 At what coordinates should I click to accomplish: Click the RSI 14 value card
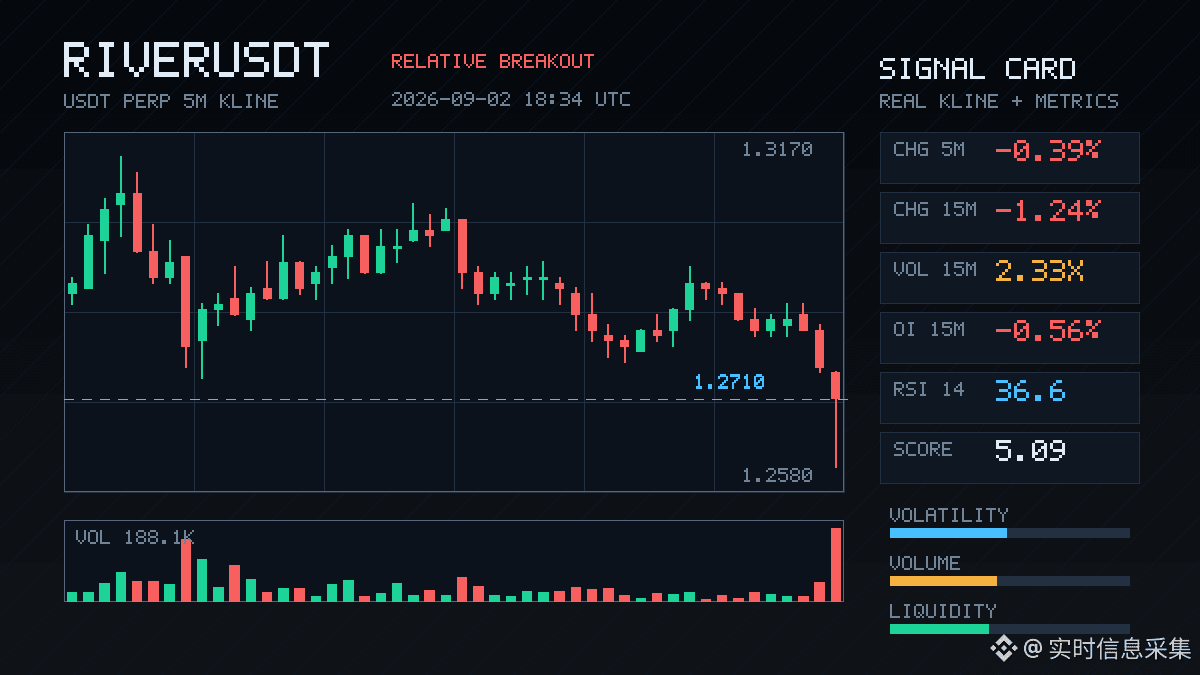coord(1009,397)
